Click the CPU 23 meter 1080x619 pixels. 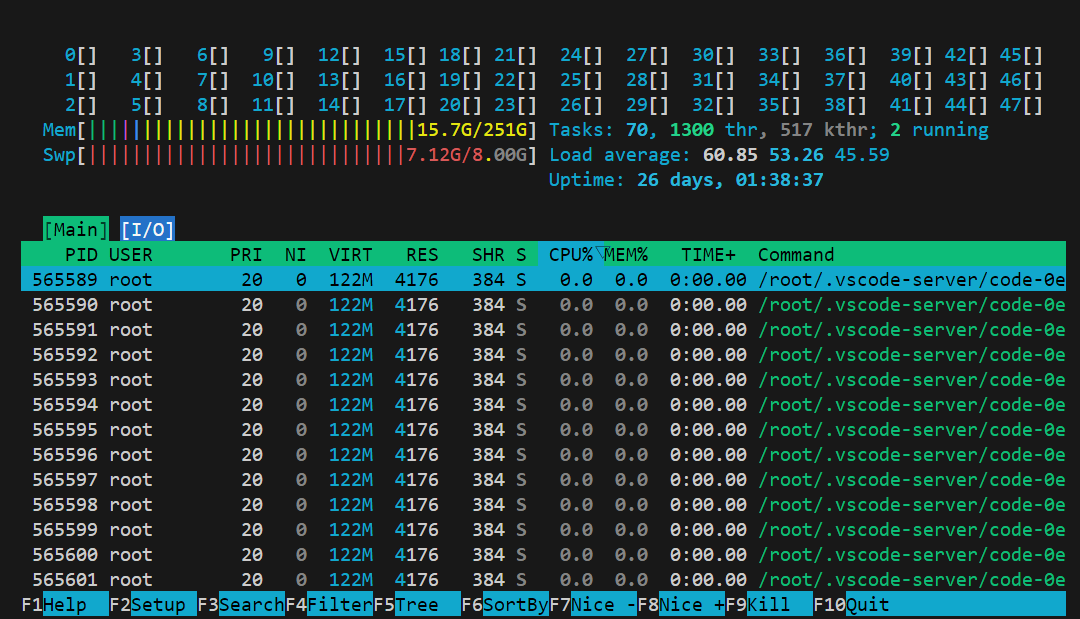(x=515, y=105)
